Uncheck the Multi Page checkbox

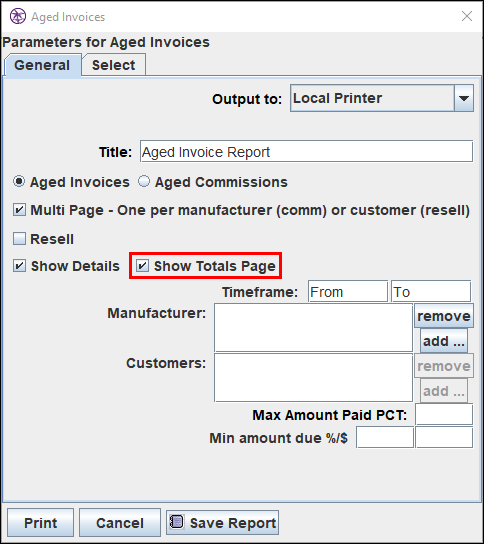click(19, 210)
